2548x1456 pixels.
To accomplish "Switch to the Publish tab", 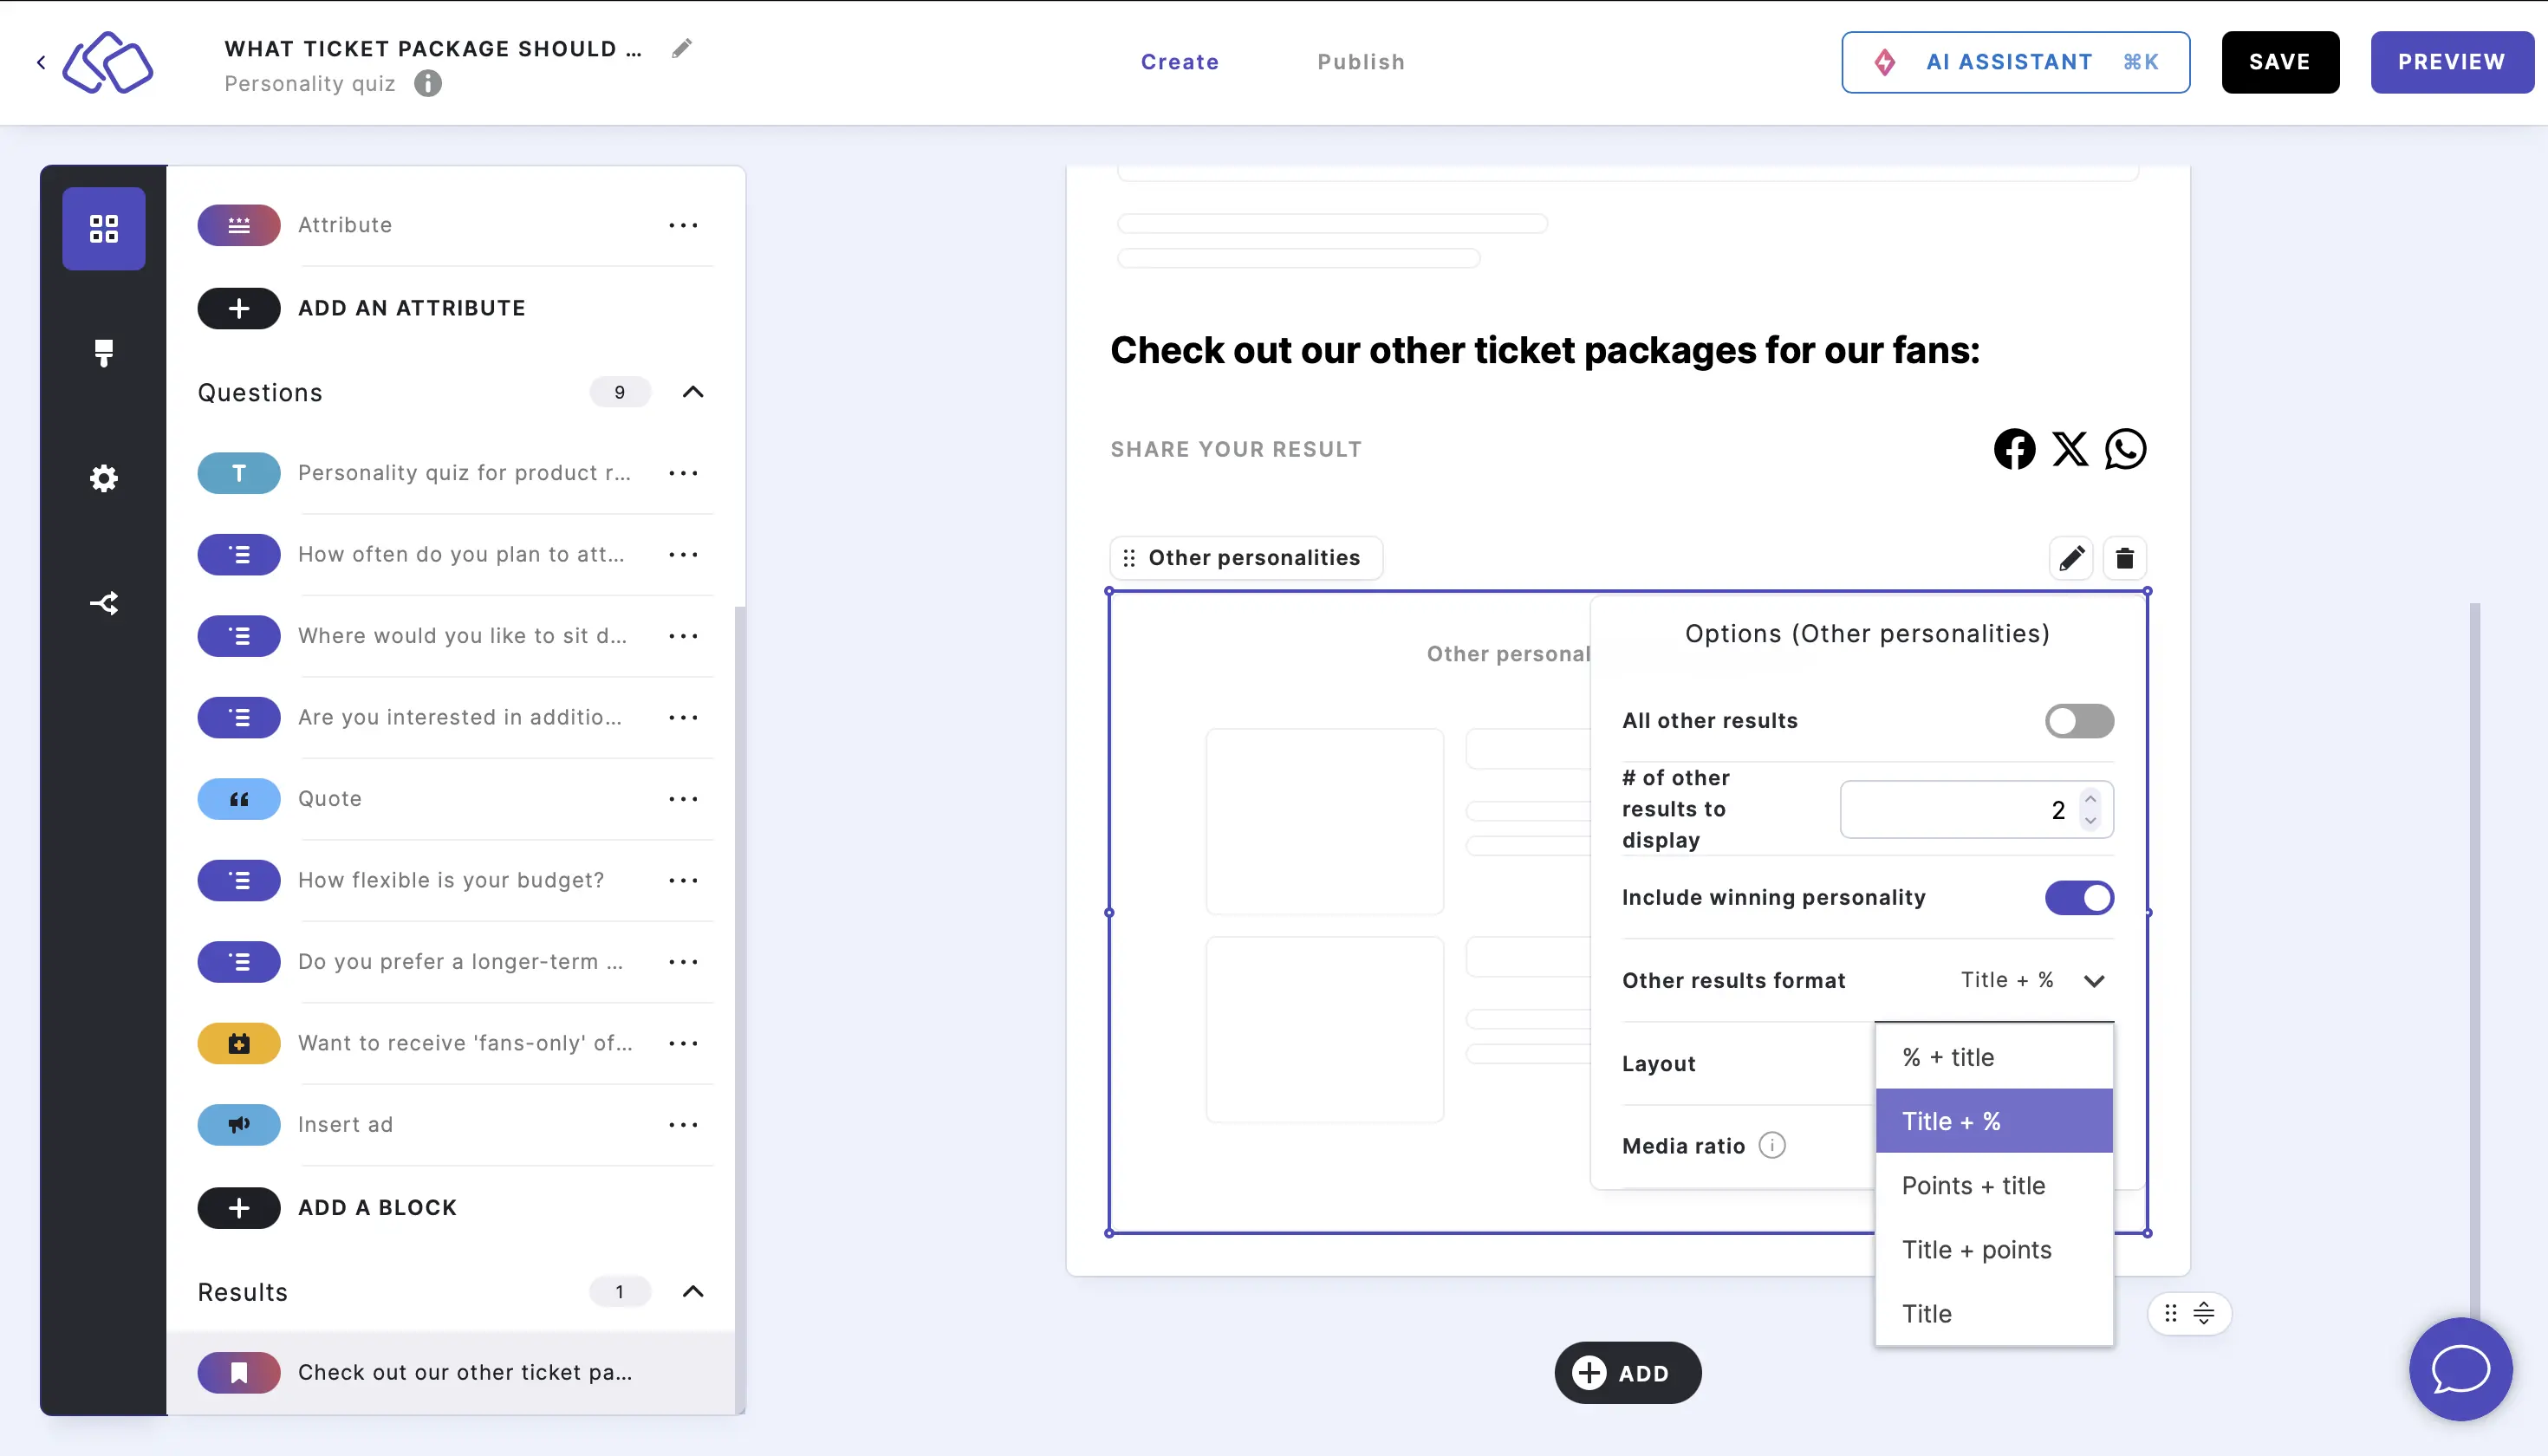I will coord(1362,62).
